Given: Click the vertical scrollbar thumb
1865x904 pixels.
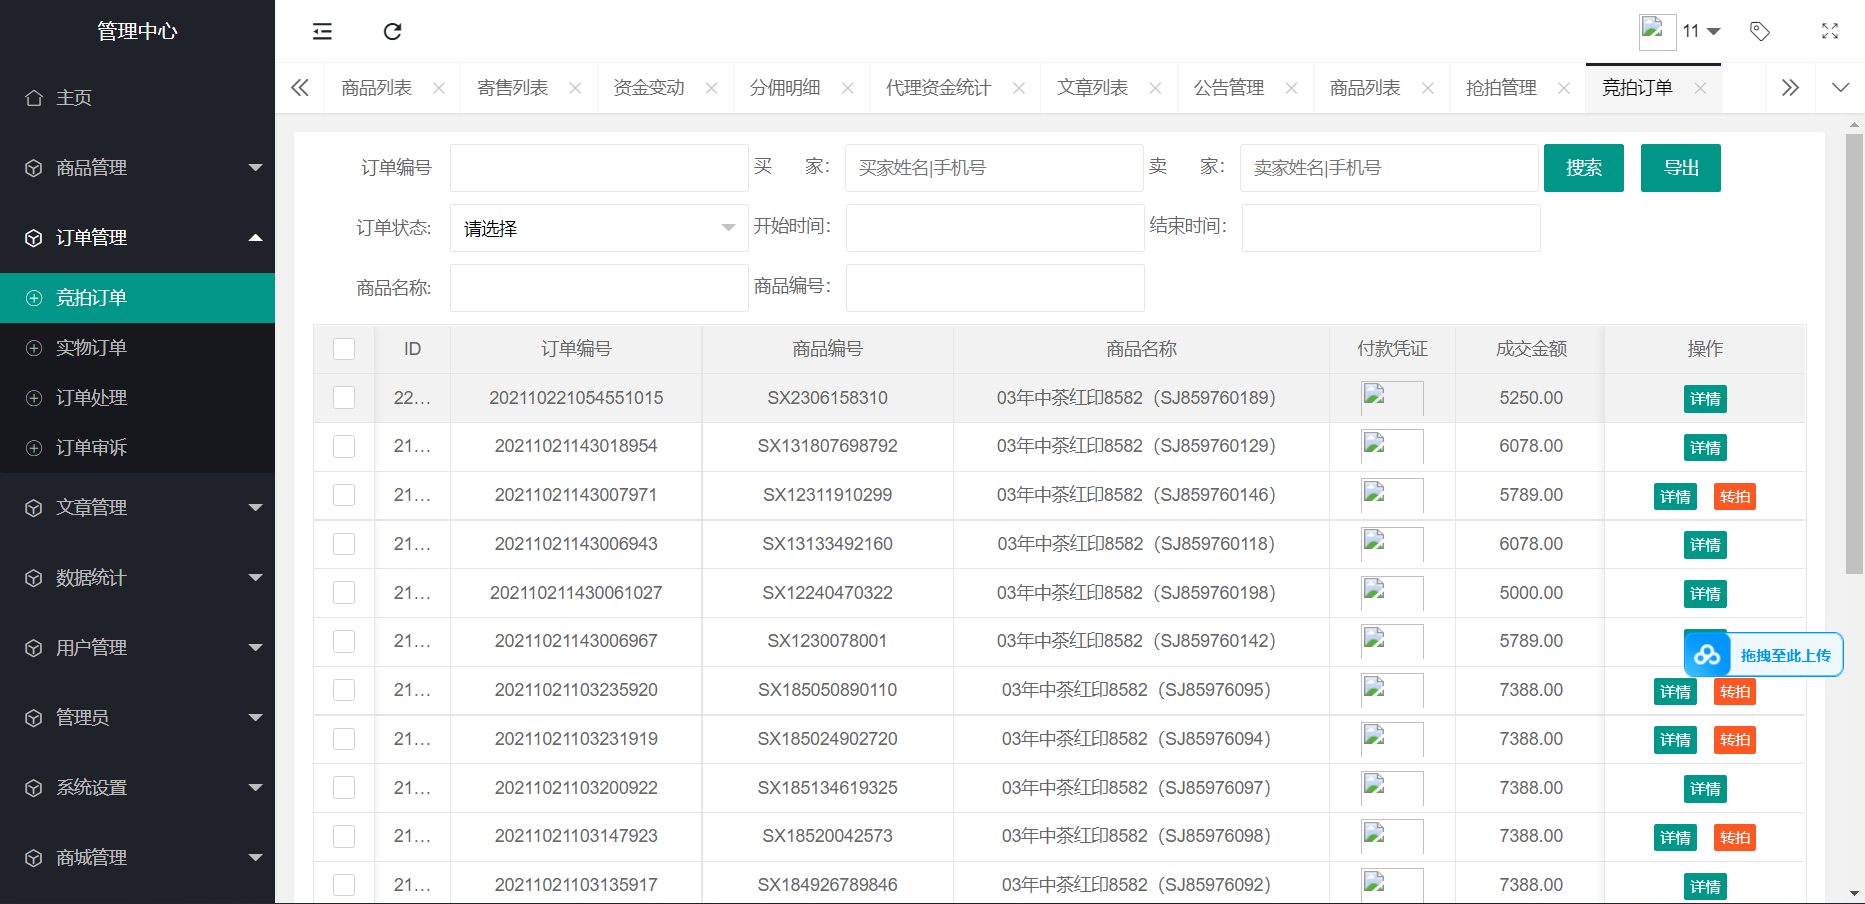Looking at the screenshot, I should (x=1854, y=353).
